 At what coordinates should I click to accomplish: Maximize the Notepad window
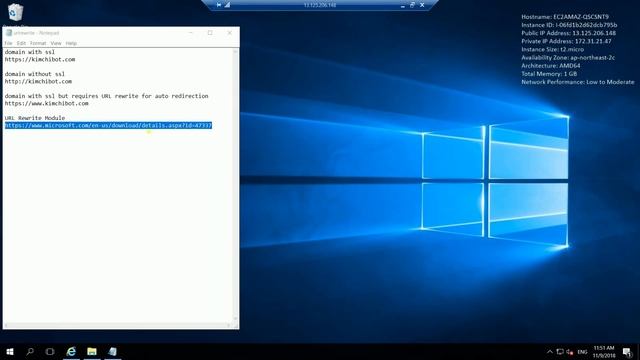pos(210,33)
